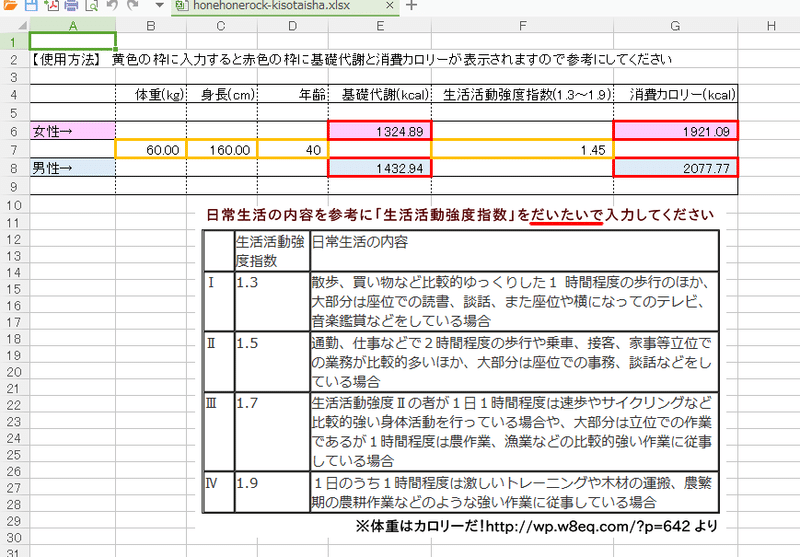Select column H header

pos(770,26)
